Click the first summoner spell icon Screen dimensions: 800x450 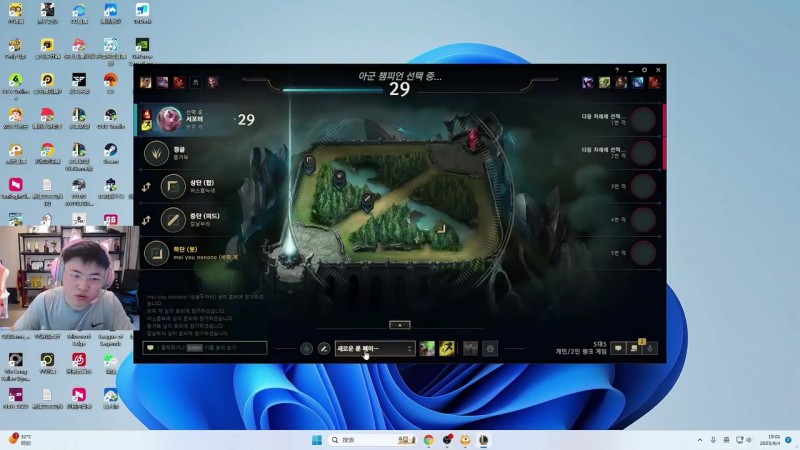pos(427,348)
